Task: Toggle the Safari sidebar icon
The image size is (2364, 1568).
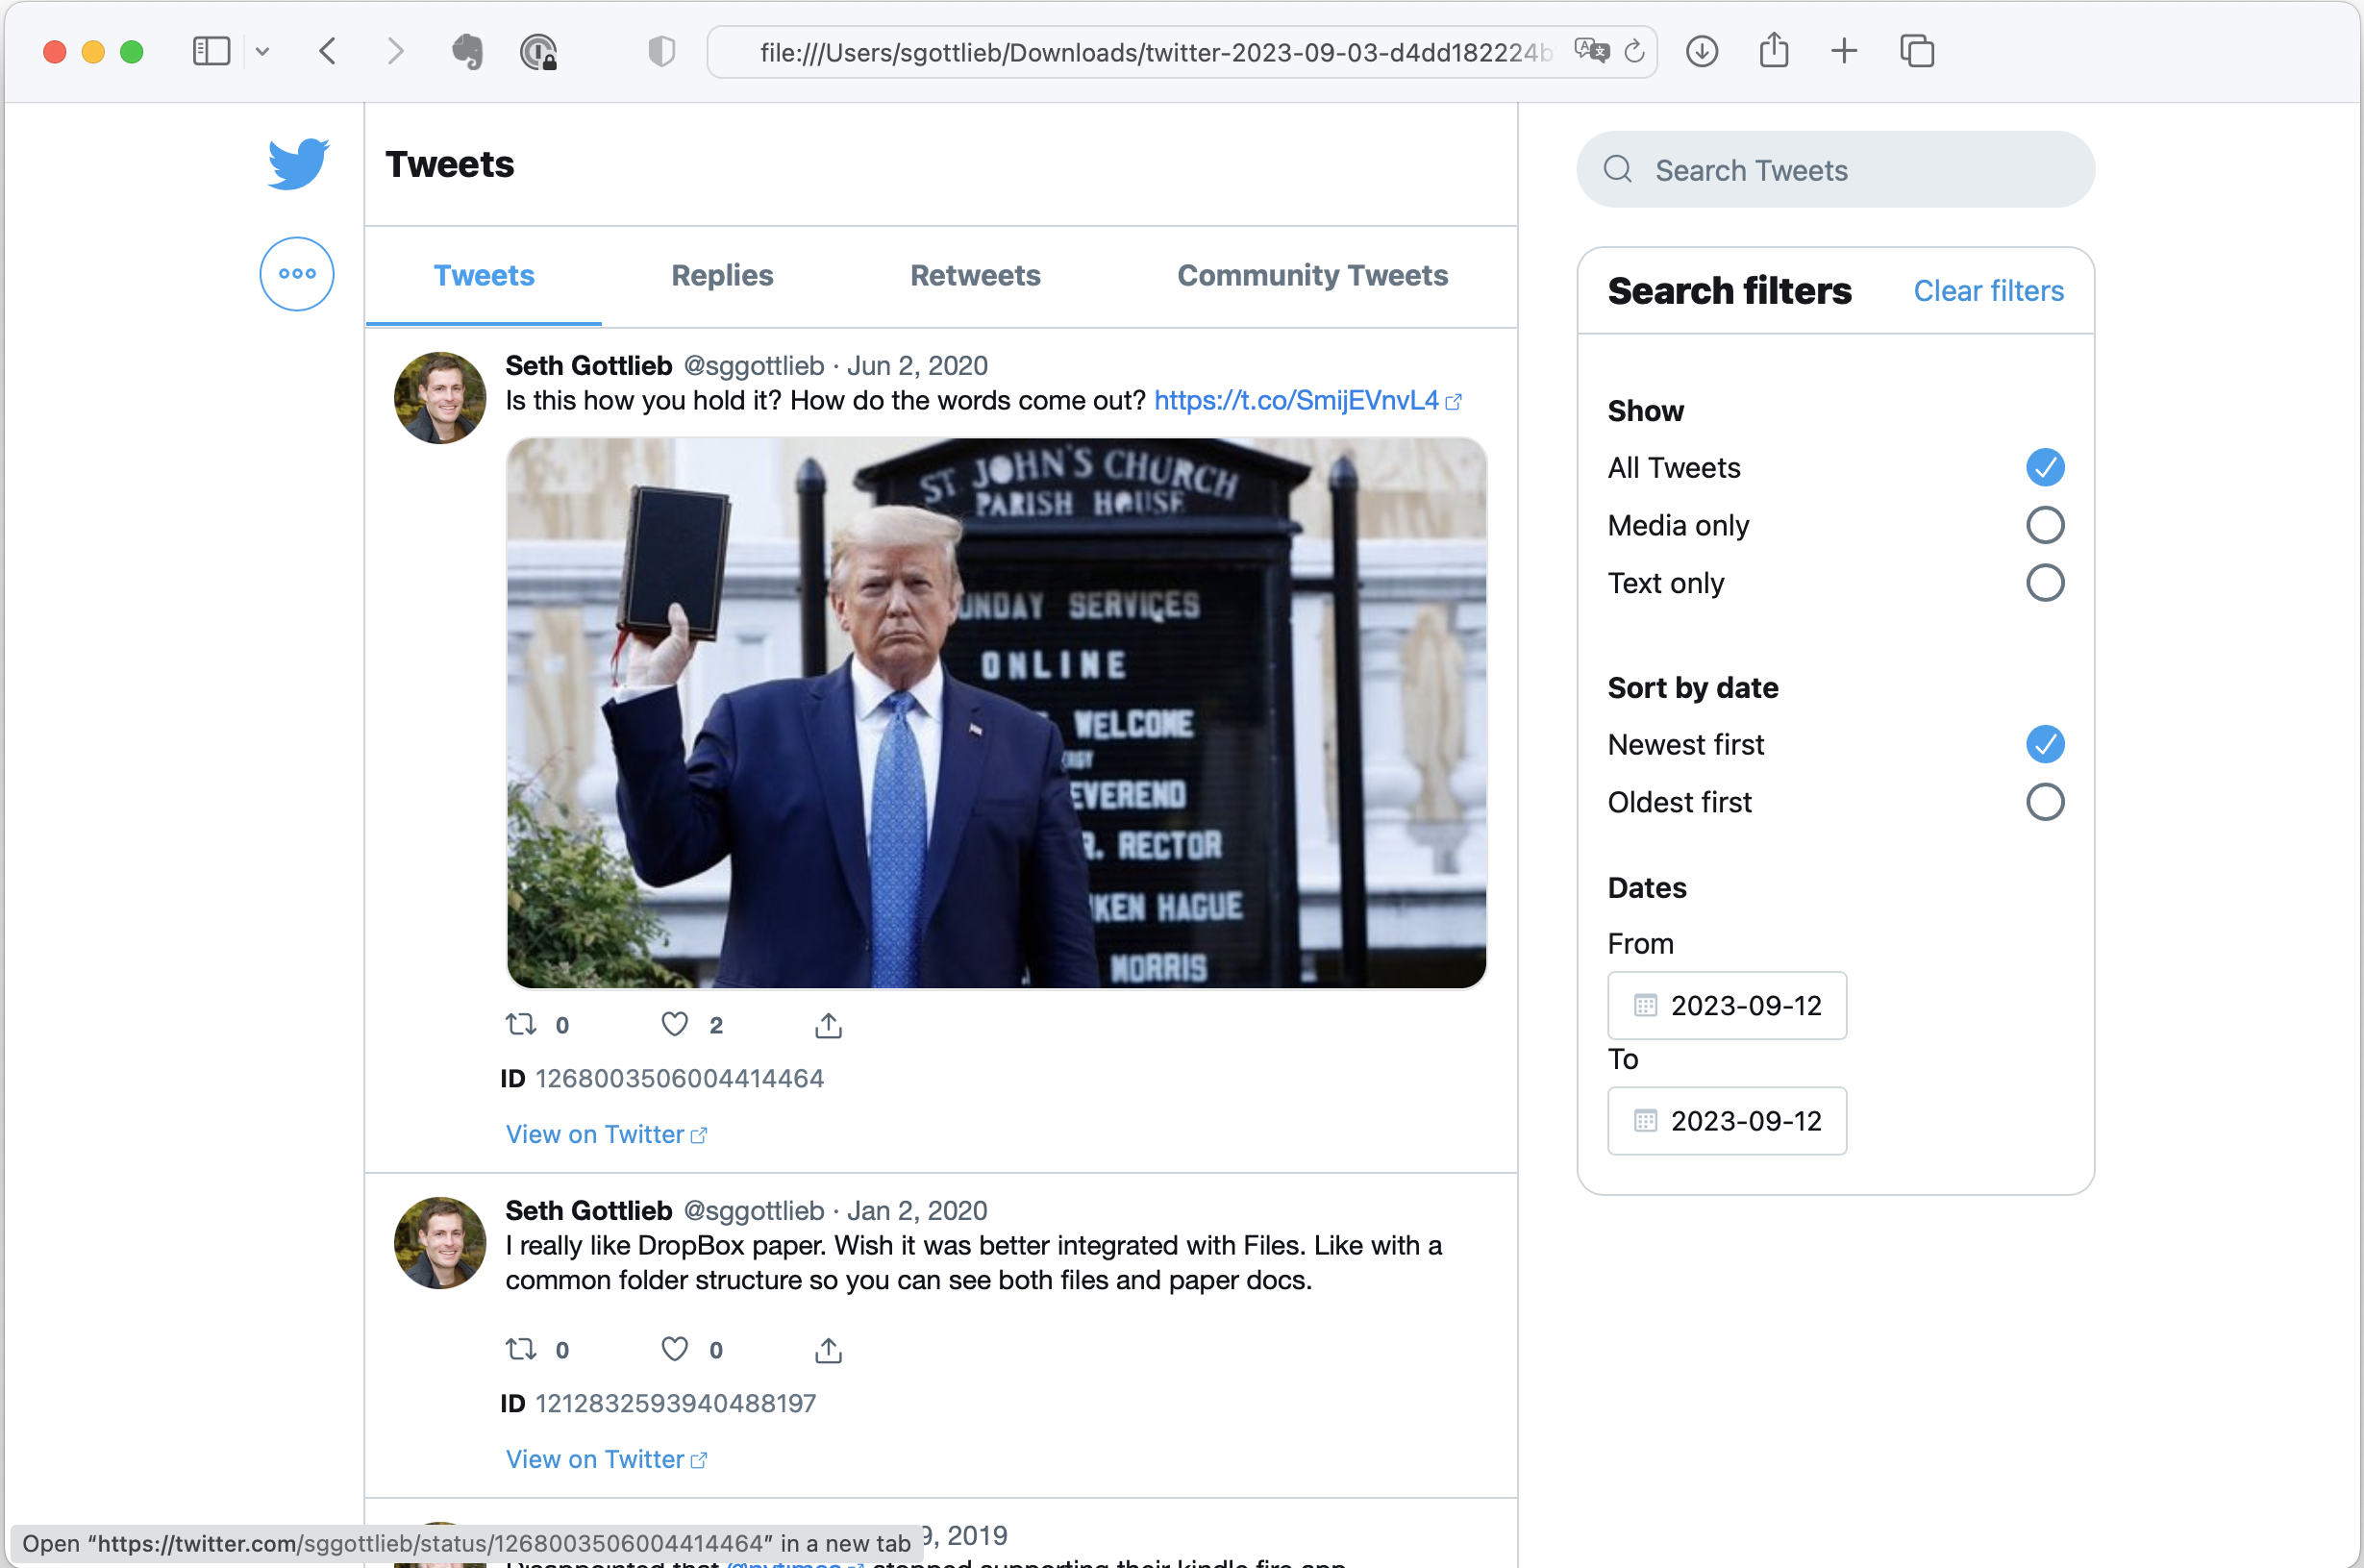Action: click(x=211, y=51)
